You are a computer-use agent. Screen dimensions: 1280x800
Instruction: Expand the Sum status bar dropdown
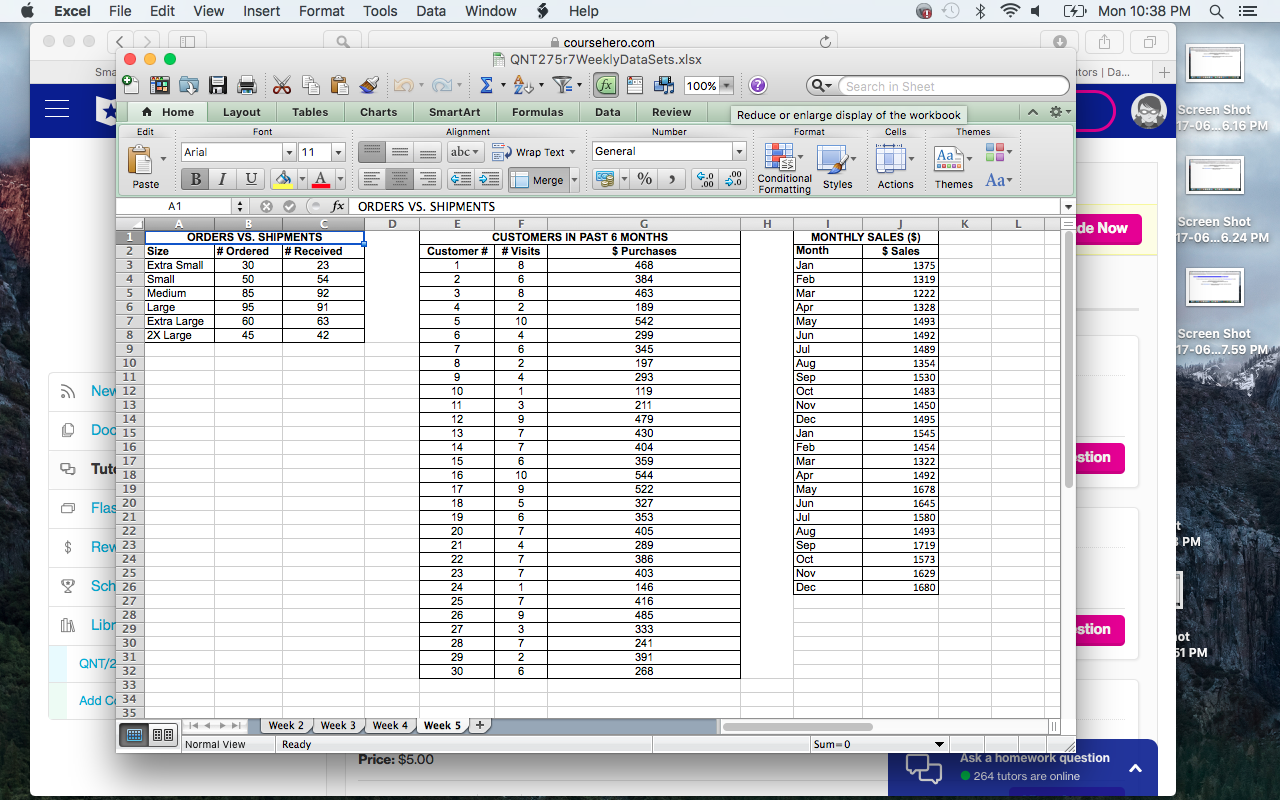(x=939, y=744)
